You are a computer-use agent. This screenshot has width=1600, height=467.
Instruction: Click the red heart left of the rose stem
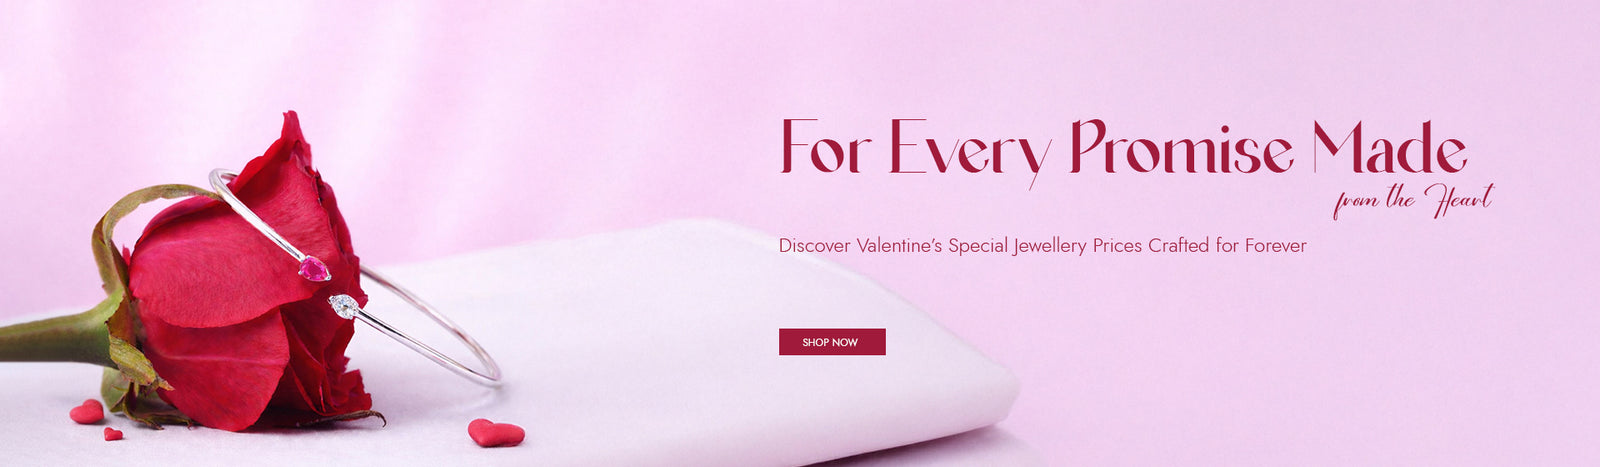pos(87,412)
